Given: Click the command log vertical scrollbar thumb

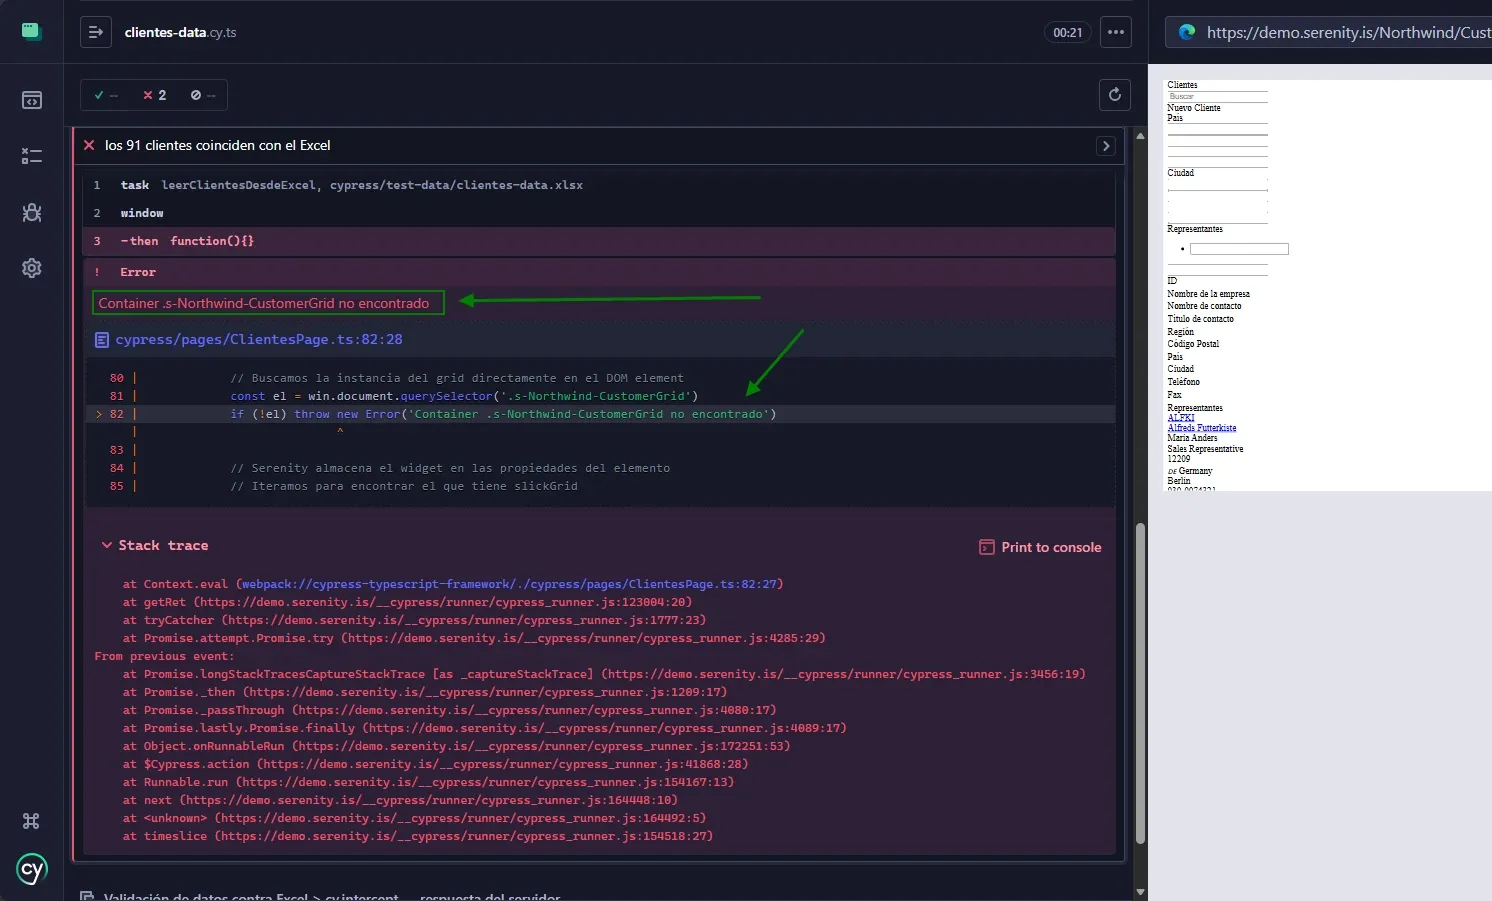Looking at the screenshot, I should [1140, 683].
